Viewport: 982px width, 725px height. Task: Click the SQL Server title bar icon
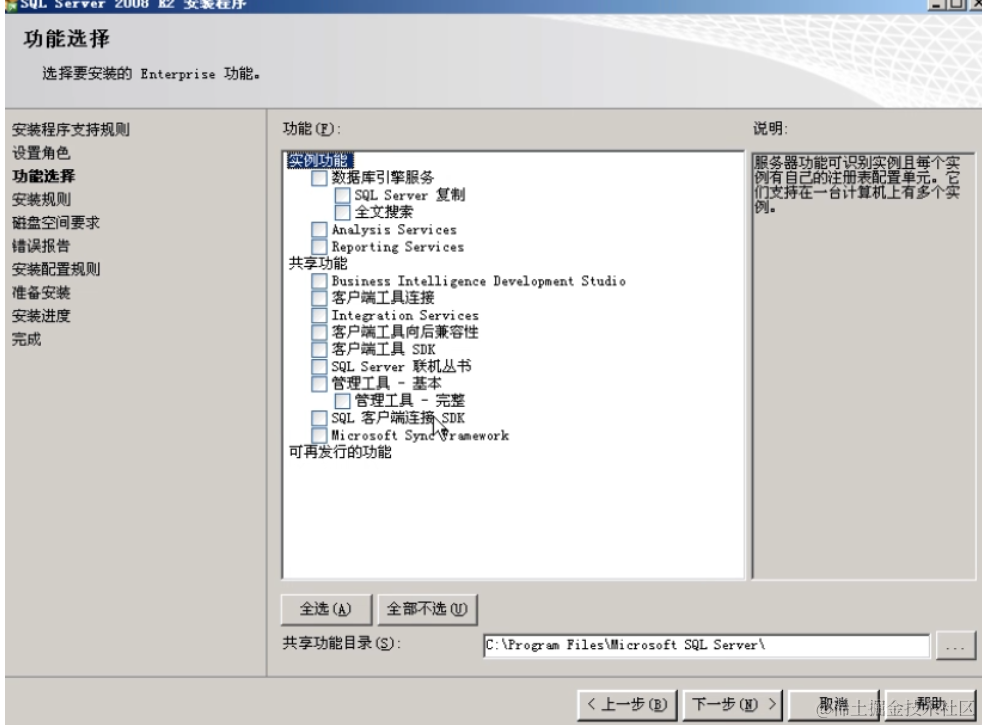tap(11, 5)
